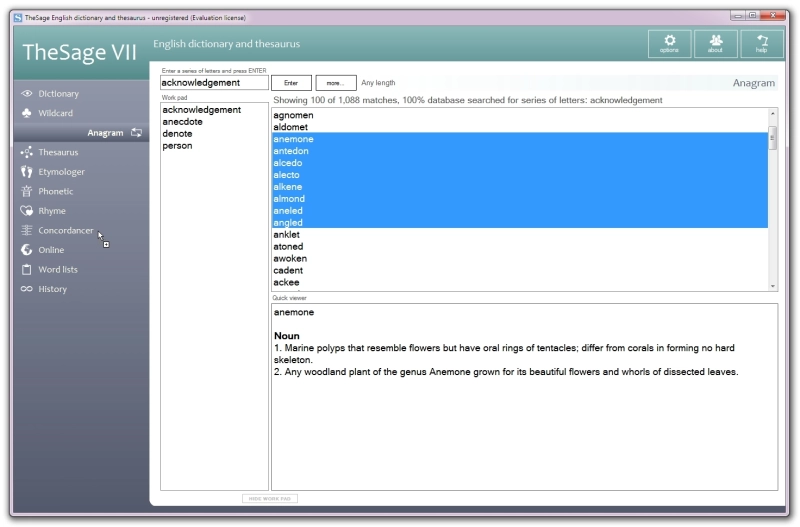800x527 pixels.
Task: Click 'Noun' heading in Quick viewer
Action: [287, 336]
